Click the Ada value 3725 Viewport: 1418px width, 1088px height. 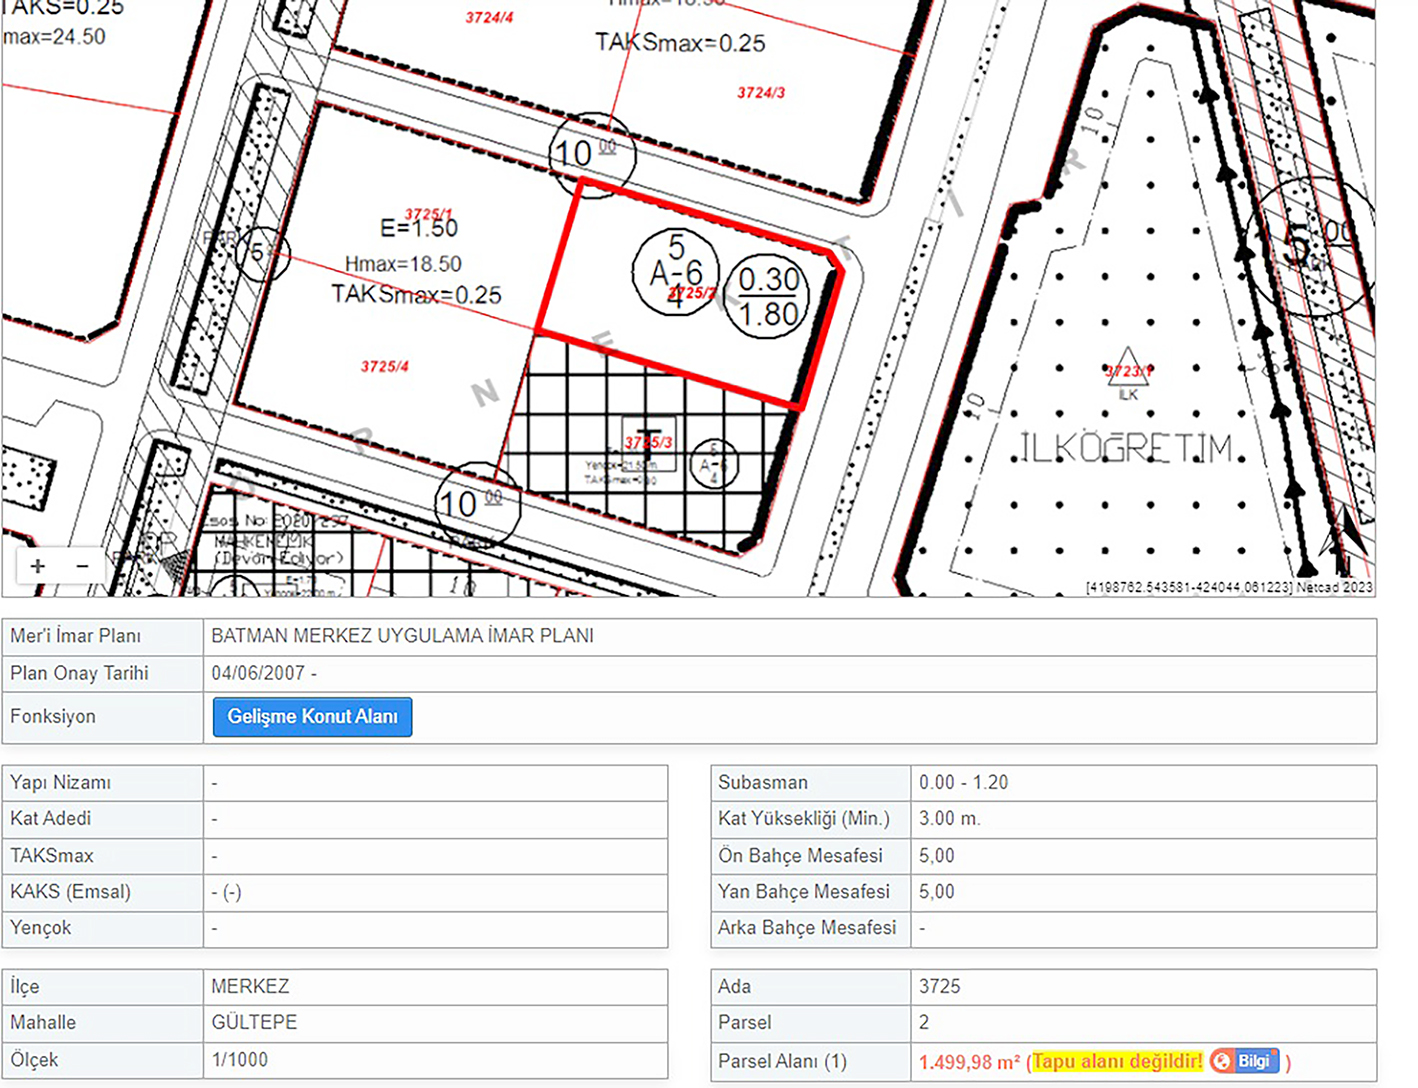coord(939,987)
